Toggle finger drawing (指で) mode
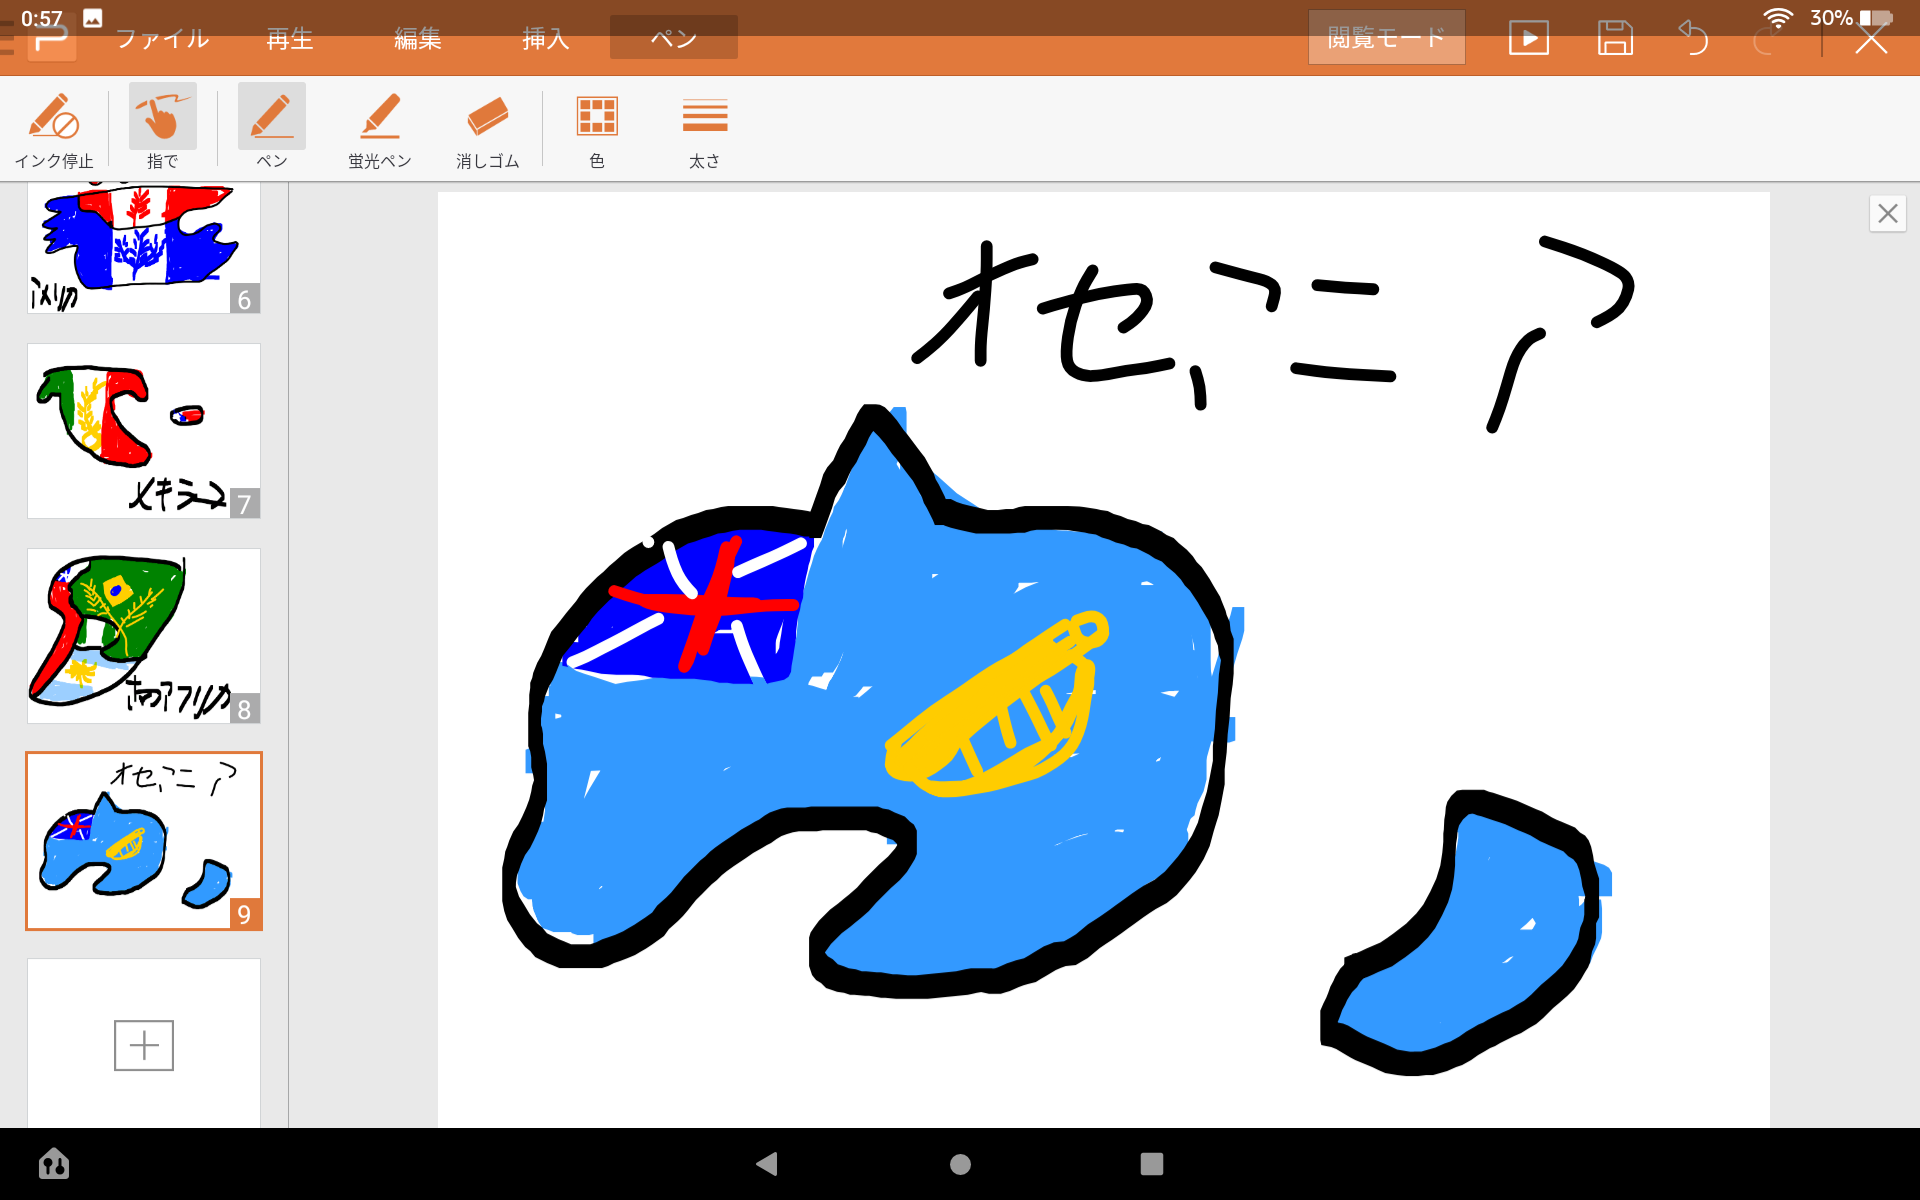 162,130
